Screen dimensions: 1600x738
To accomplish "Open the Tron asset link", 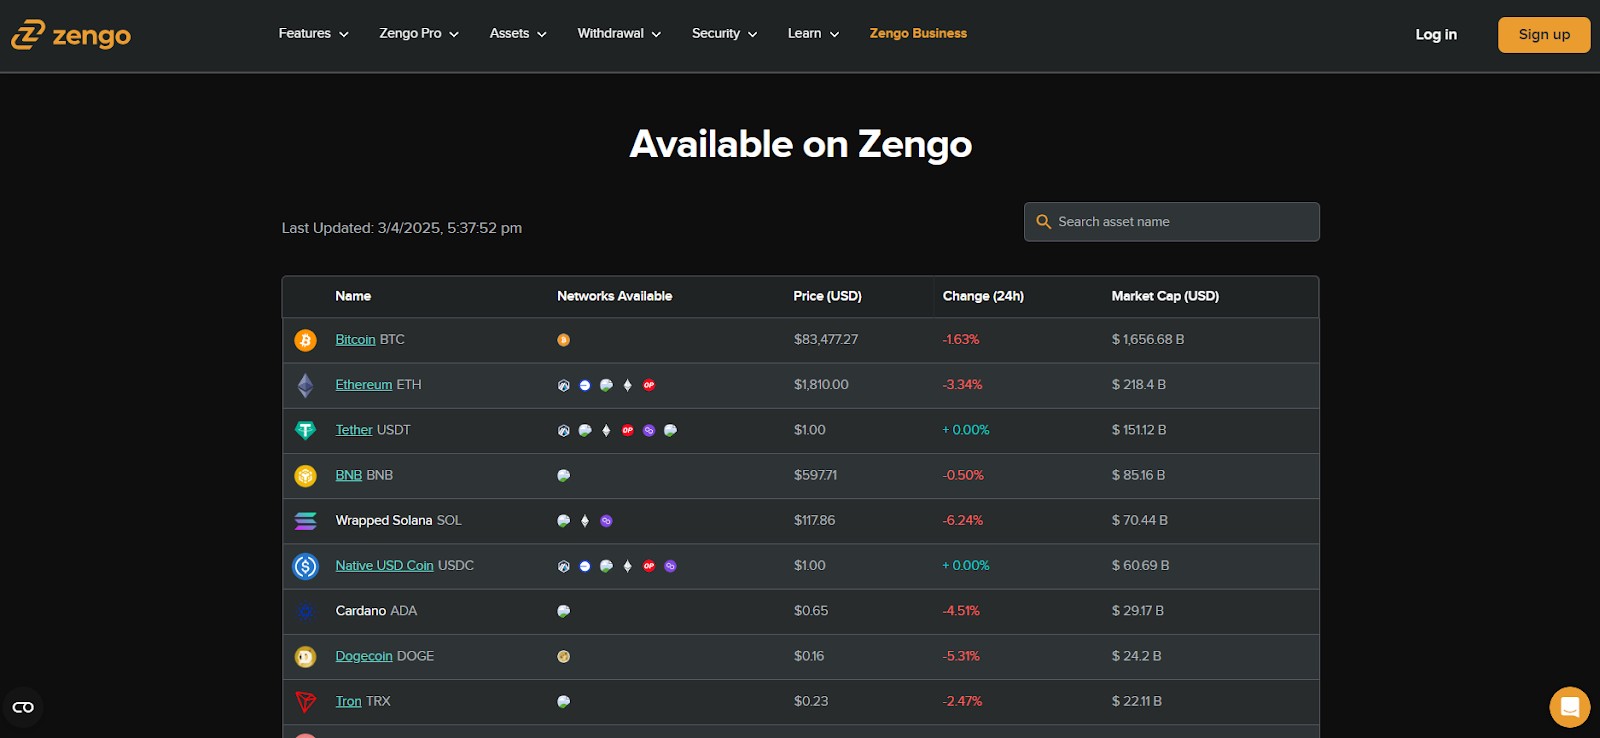I will pyautogui.click(x=348, y=702).
